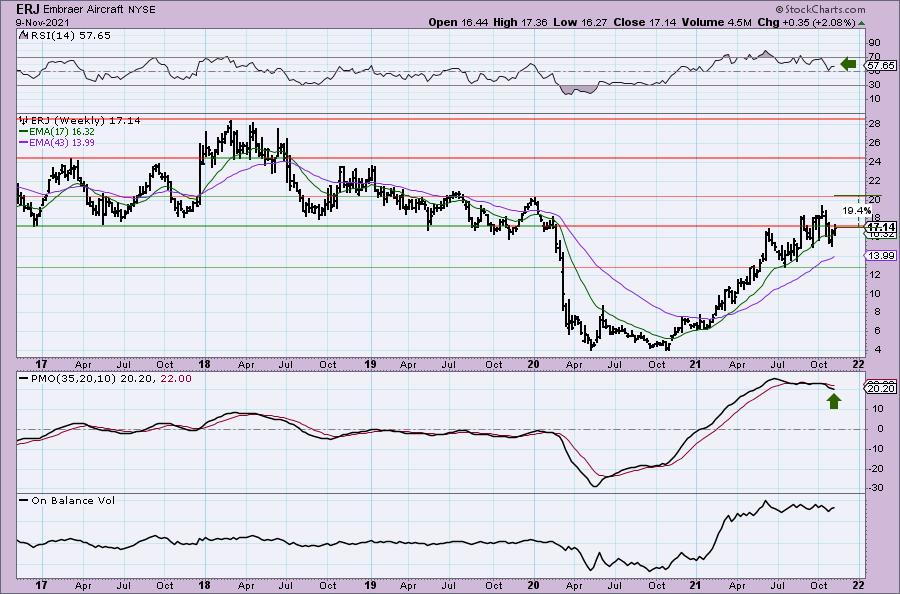The width and height of the screenshot is (900, 594).
Task: Click the Close 17.14 header value
Action: click(x=645, y=22)
